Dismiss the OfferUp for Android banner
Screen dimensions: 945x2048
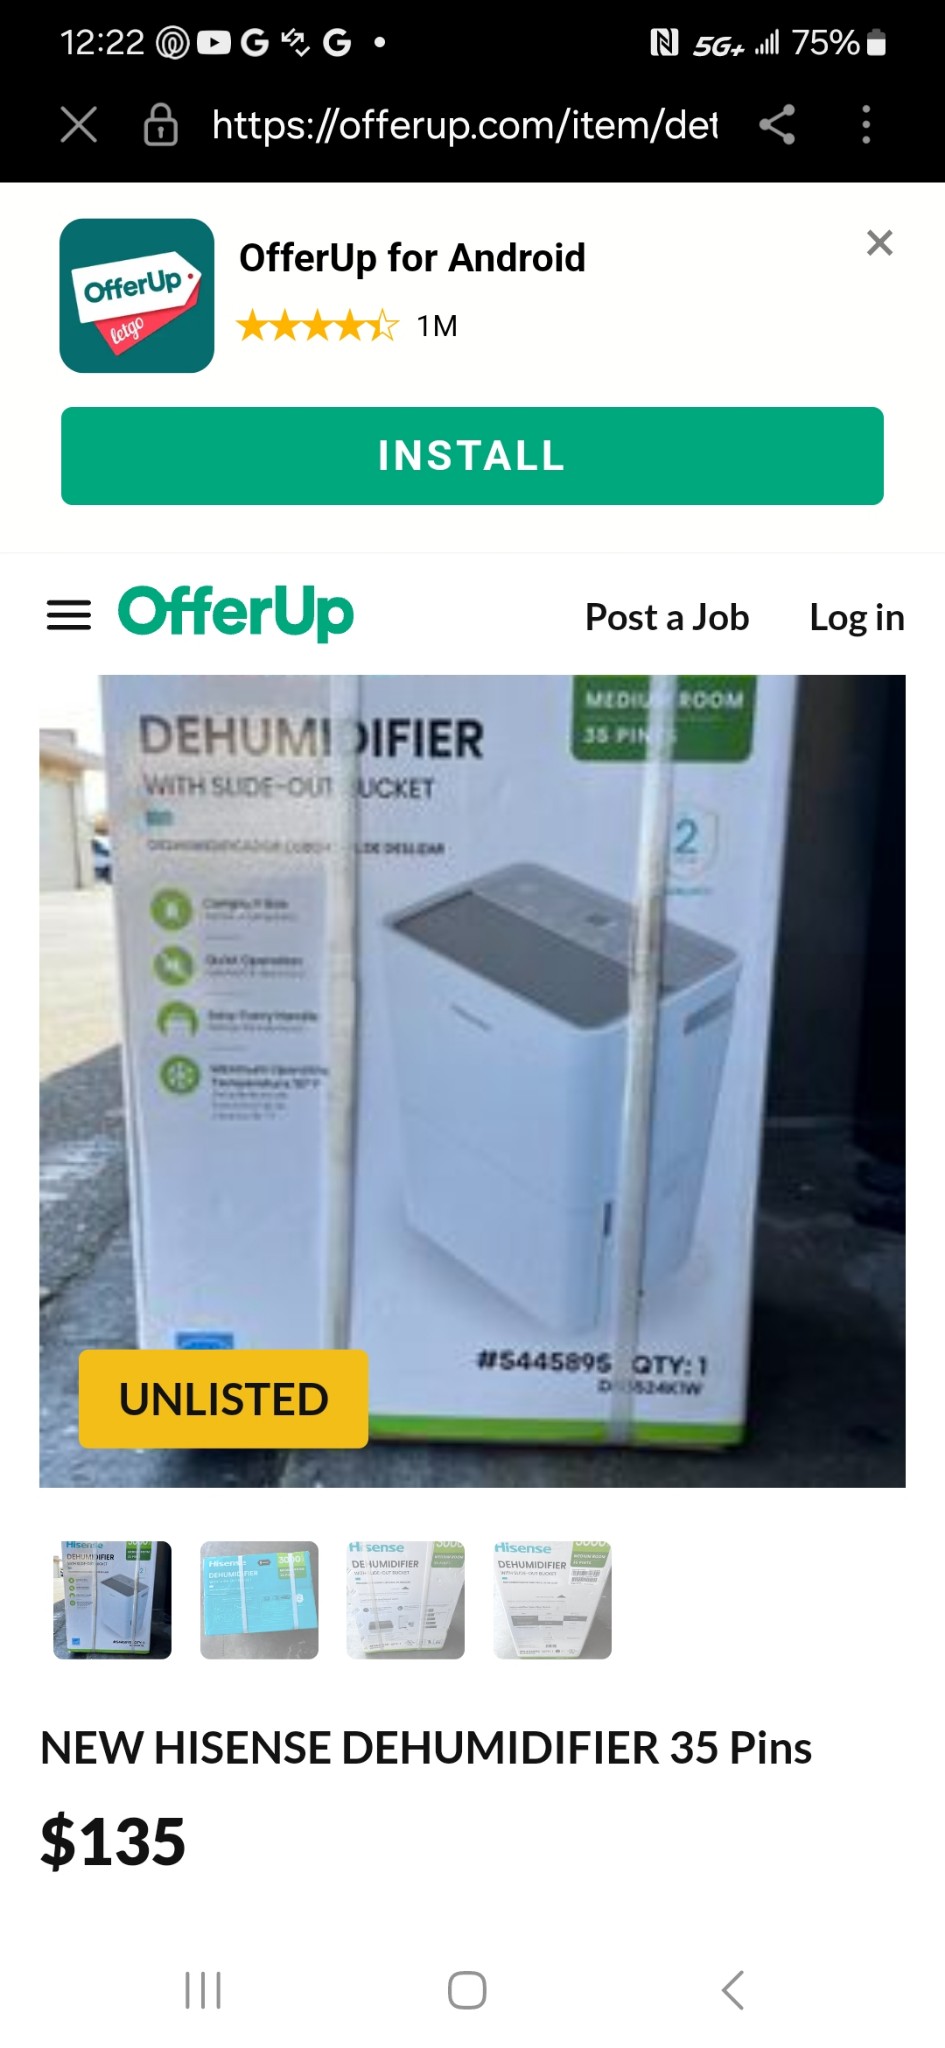click(879, 243)
